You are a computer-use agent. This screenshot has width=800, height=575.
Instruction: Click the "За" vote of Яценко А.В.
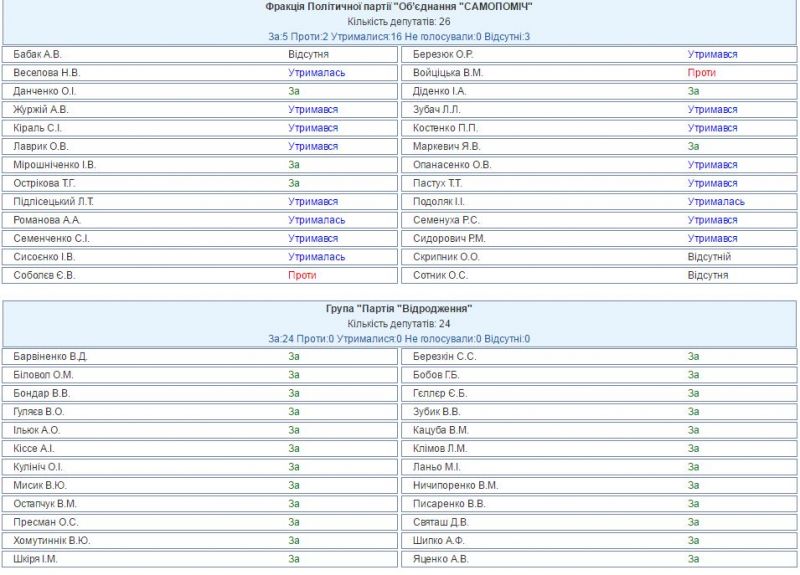point(693,559)
